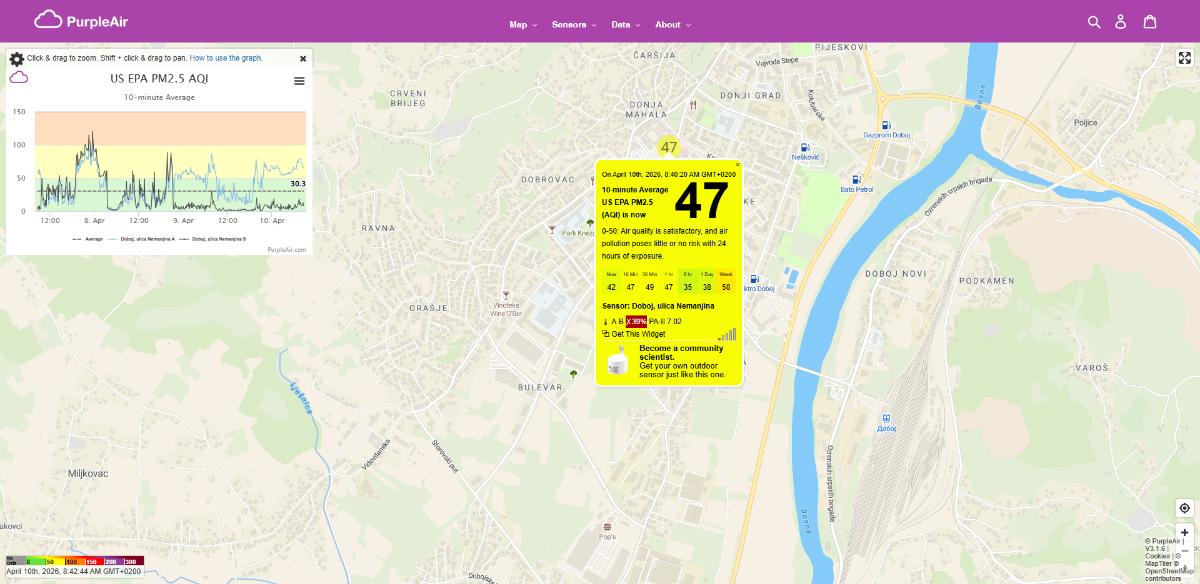The image size is (1200, 584).
Task: Switch the popup sensor to channel B
Action: pyautogui.click(x=621, y=320)
